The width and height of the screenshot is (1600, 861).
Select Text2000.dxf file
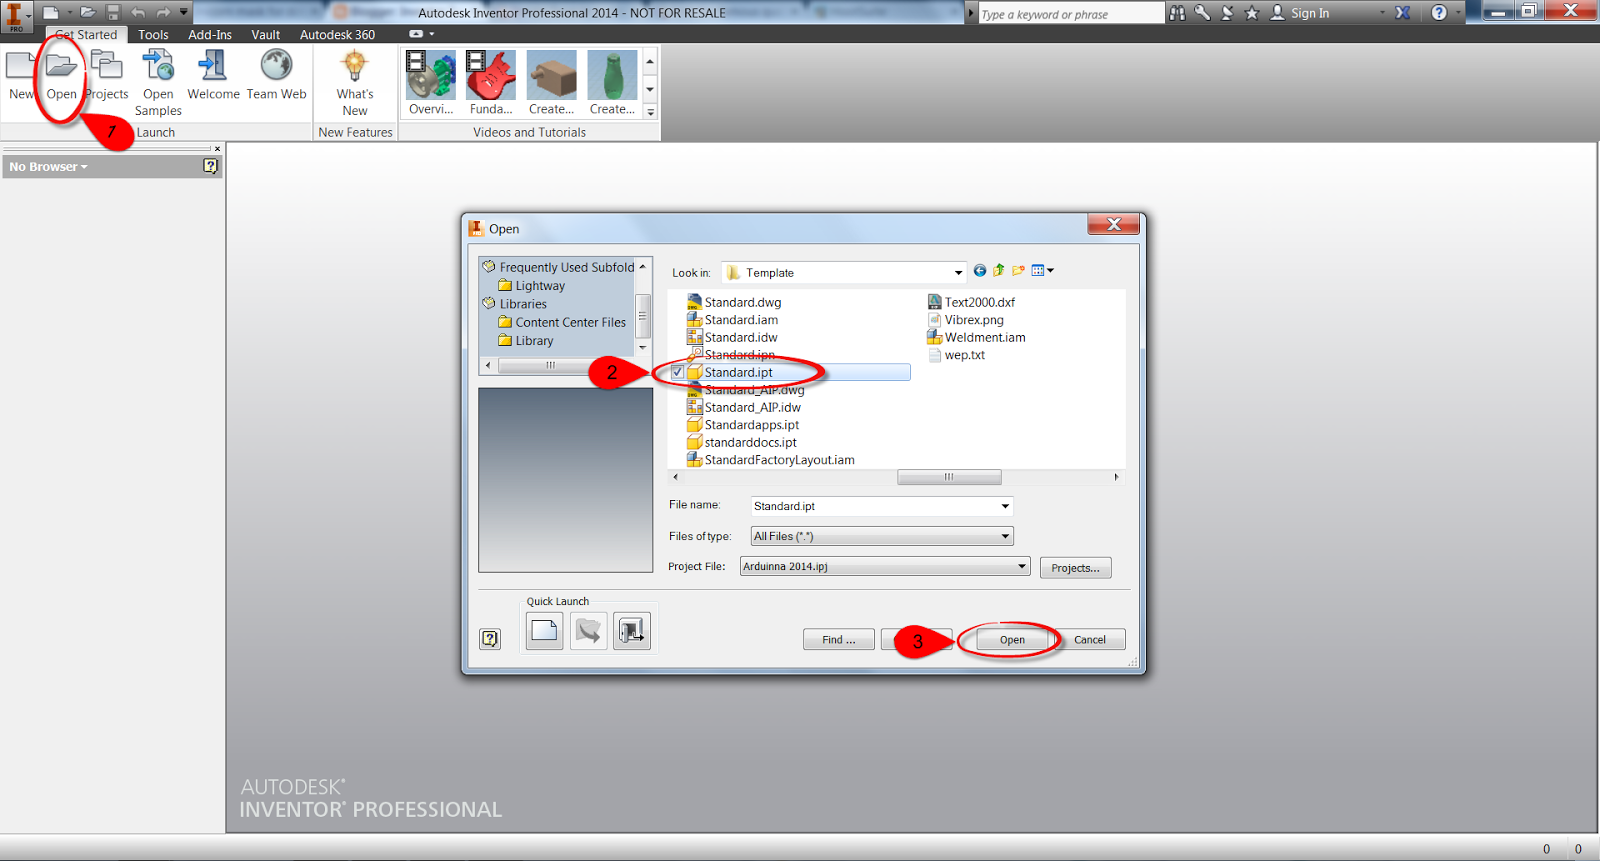tap(971, 302)
